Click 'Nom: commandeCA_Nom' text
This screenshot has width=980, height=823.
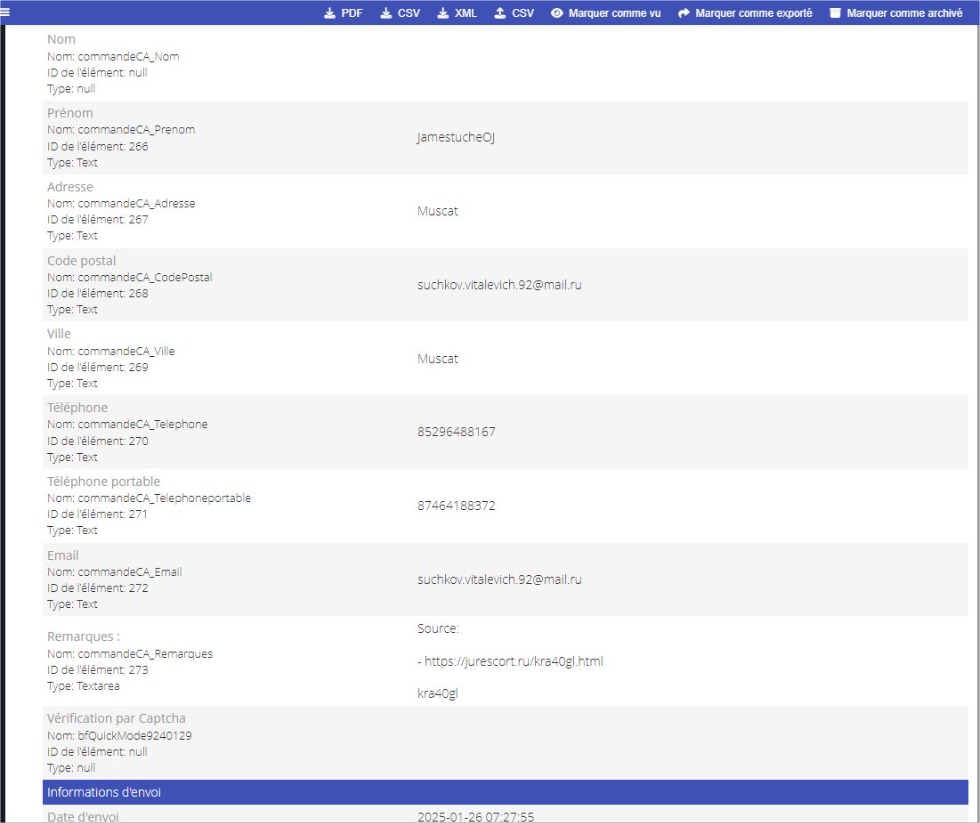113,57
